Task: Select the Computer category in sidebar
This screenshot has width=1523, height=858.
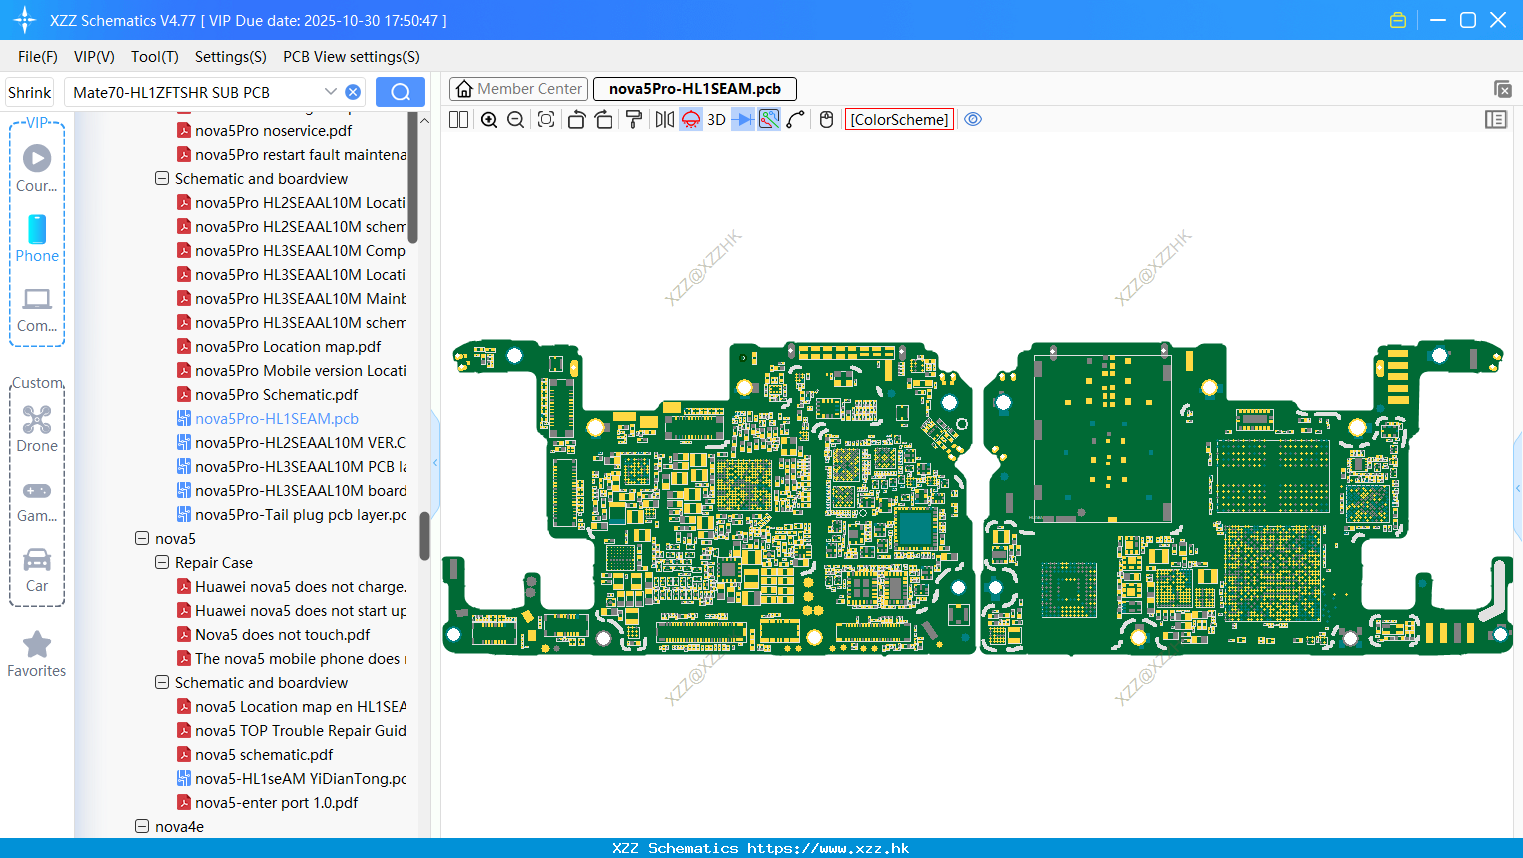Action: point(37,309)
